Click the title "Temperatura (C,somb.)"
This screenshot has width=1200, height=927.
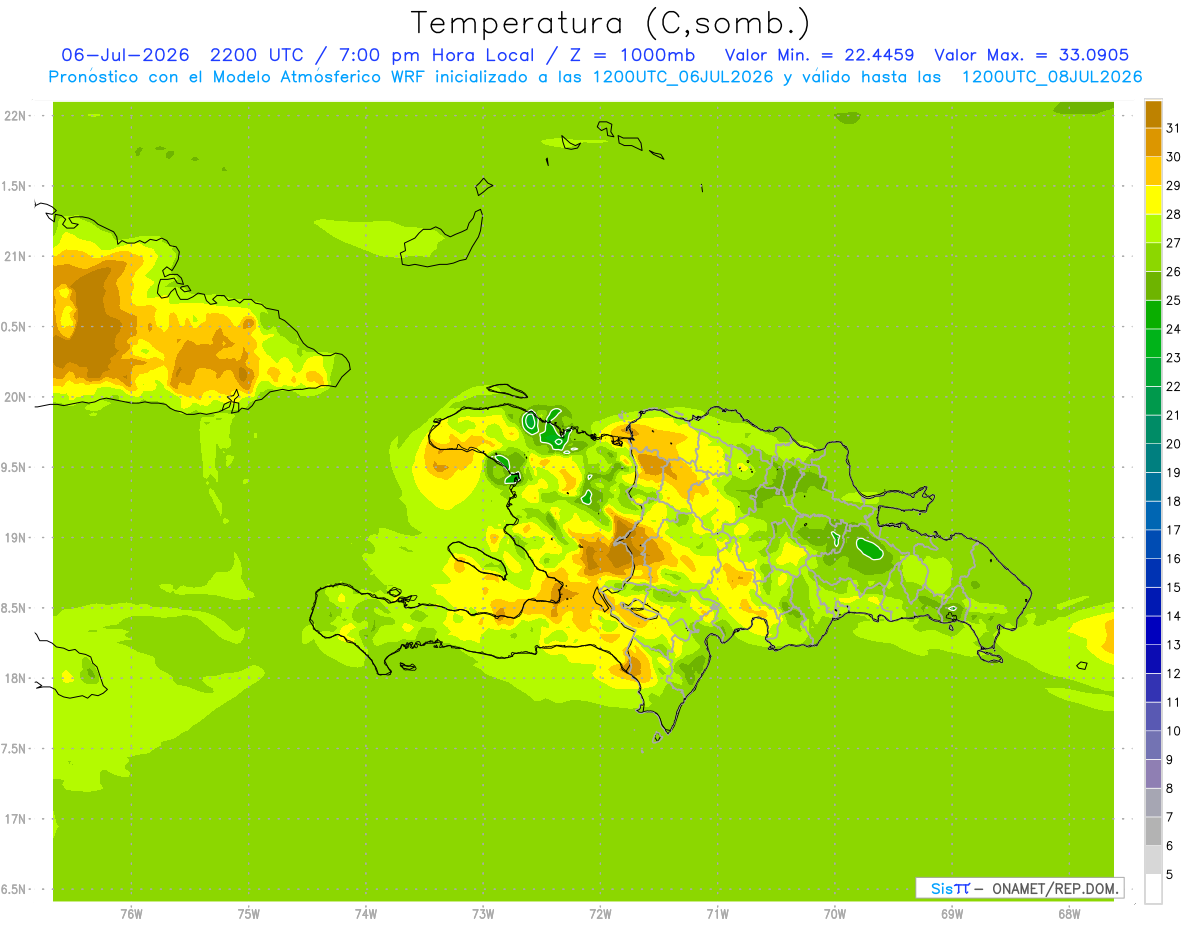(x=611, y=24)
